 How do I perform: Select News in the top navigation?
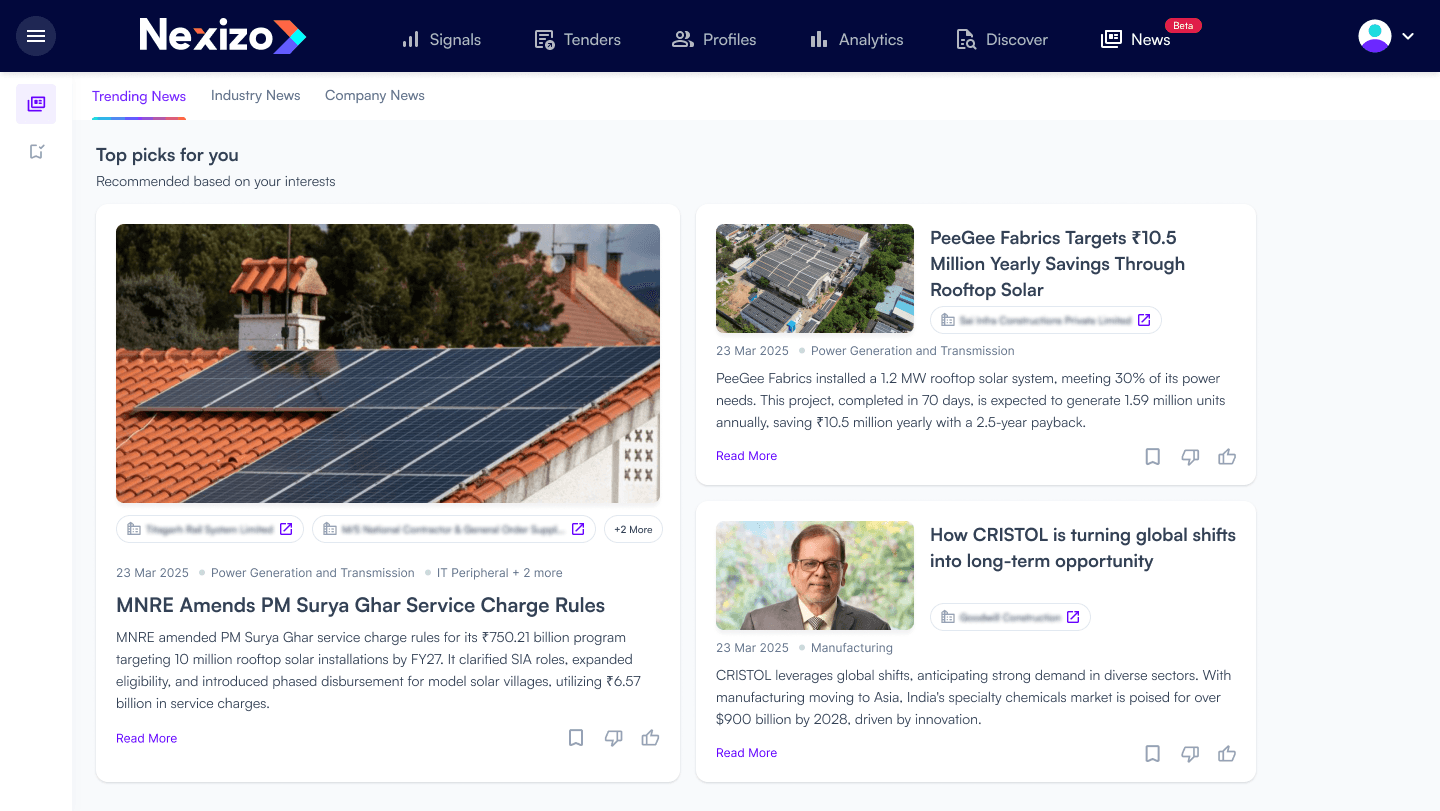(1136, 40)
